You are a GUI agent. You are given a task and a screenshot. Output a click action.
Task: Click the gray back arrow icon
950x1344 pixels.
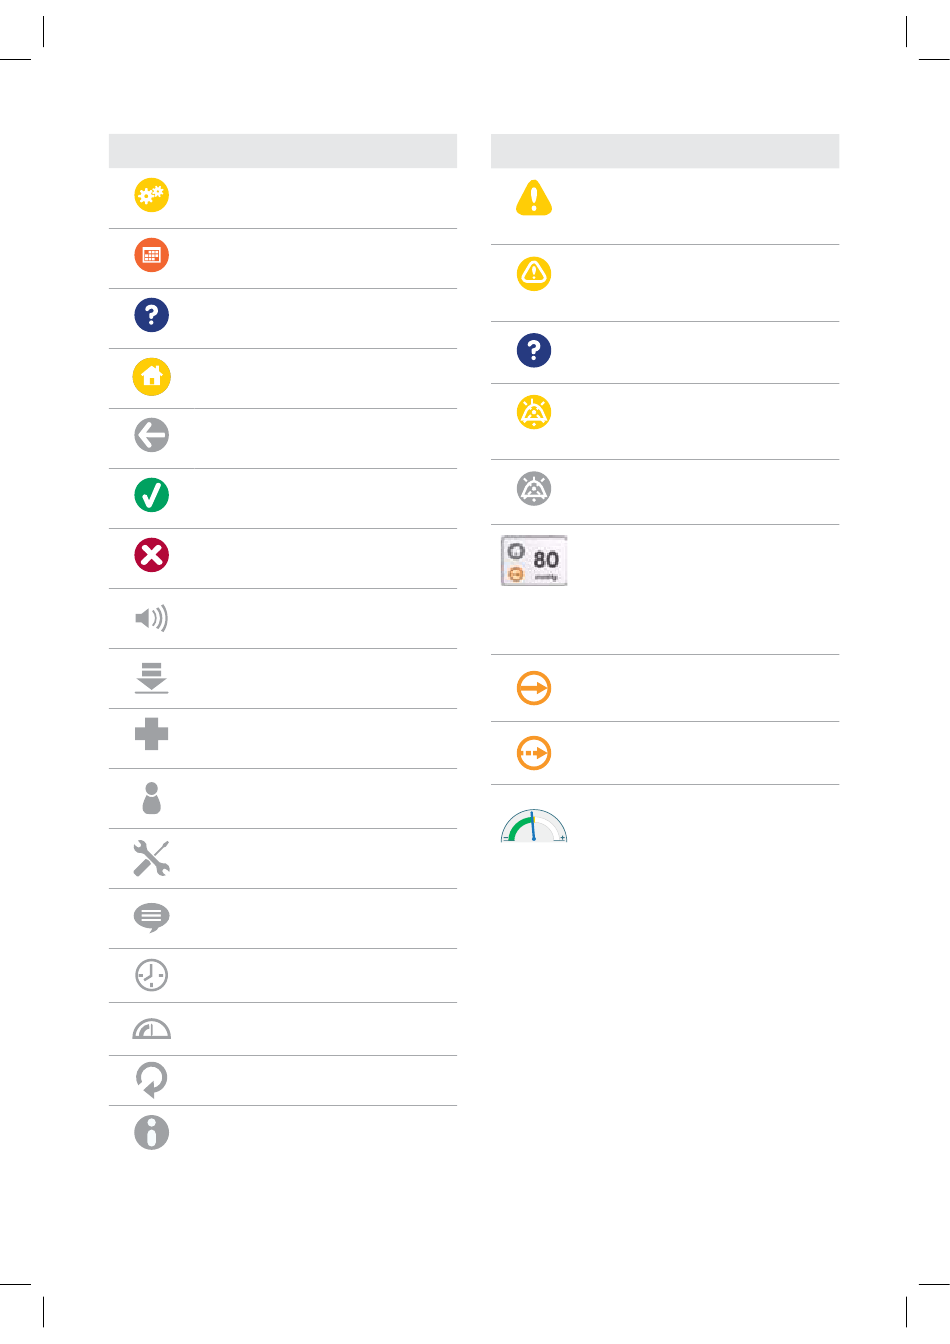point(152,435)
